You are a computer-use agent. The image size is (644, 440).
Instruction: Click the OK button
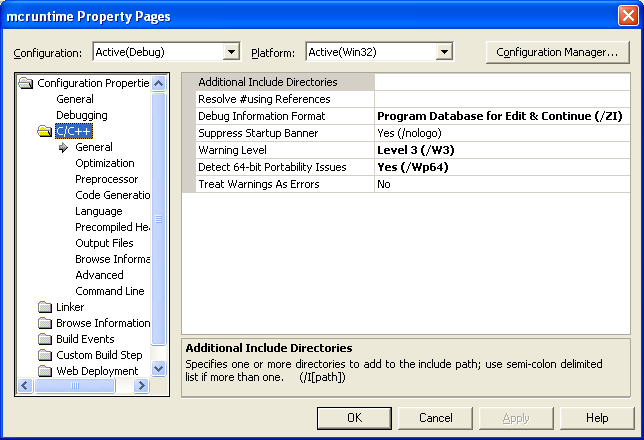354,417
